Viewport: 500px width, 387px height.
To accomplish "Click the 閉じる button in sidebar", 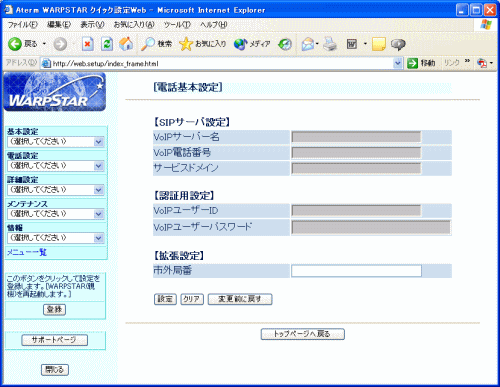I will click(x=55, y=369).
